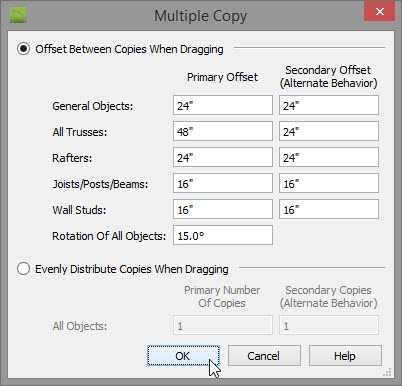
Task: Click the Rotation Of All Objects field
Action: [223, 235]
